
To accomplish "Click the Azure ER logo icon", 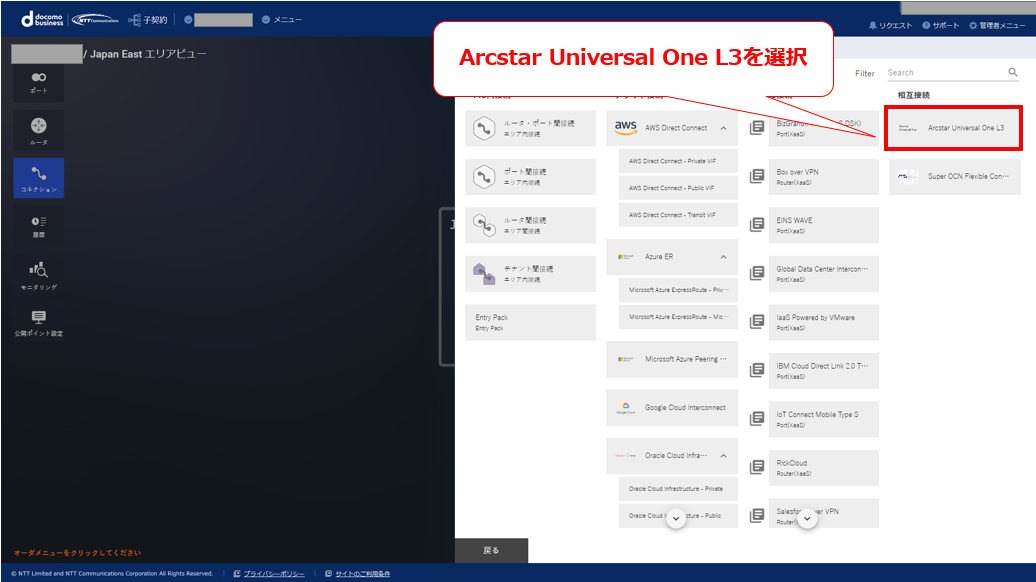I will click(626, 257).
